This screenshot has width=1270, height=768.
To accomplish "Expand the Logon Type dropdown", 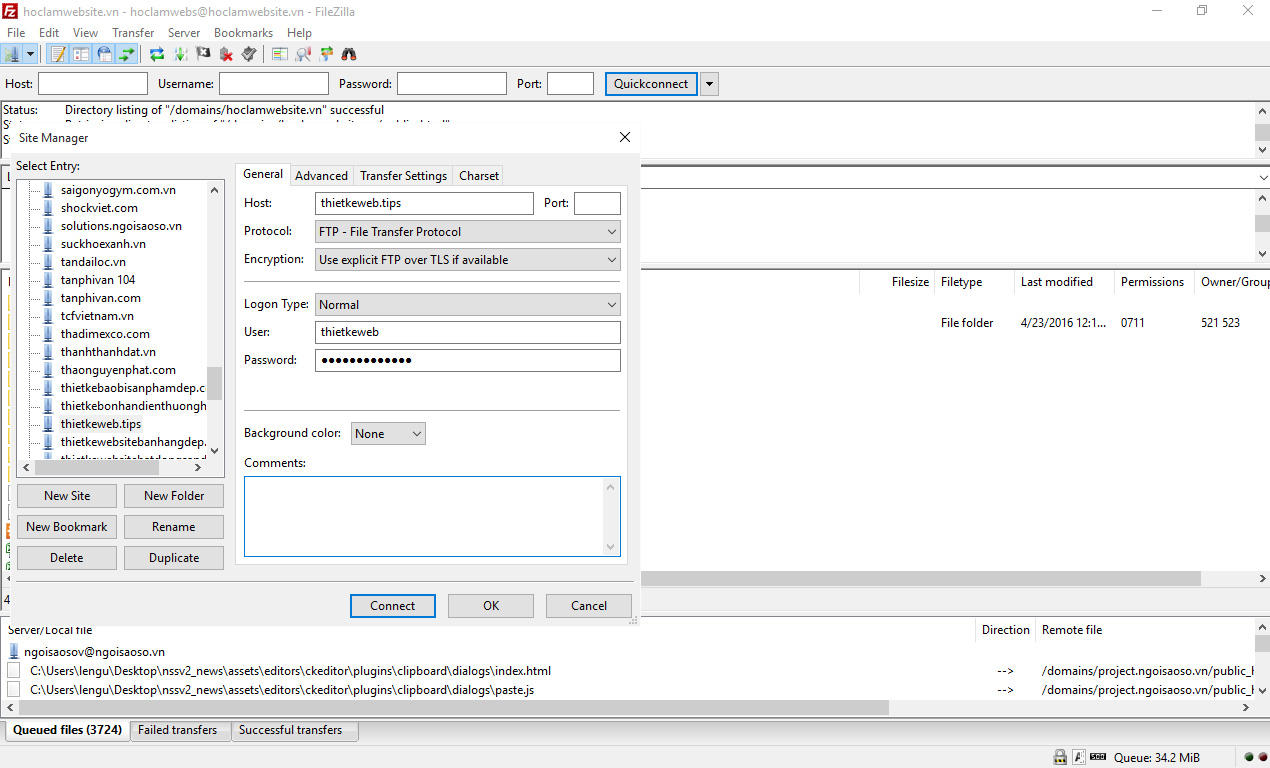I will point(468,305).
